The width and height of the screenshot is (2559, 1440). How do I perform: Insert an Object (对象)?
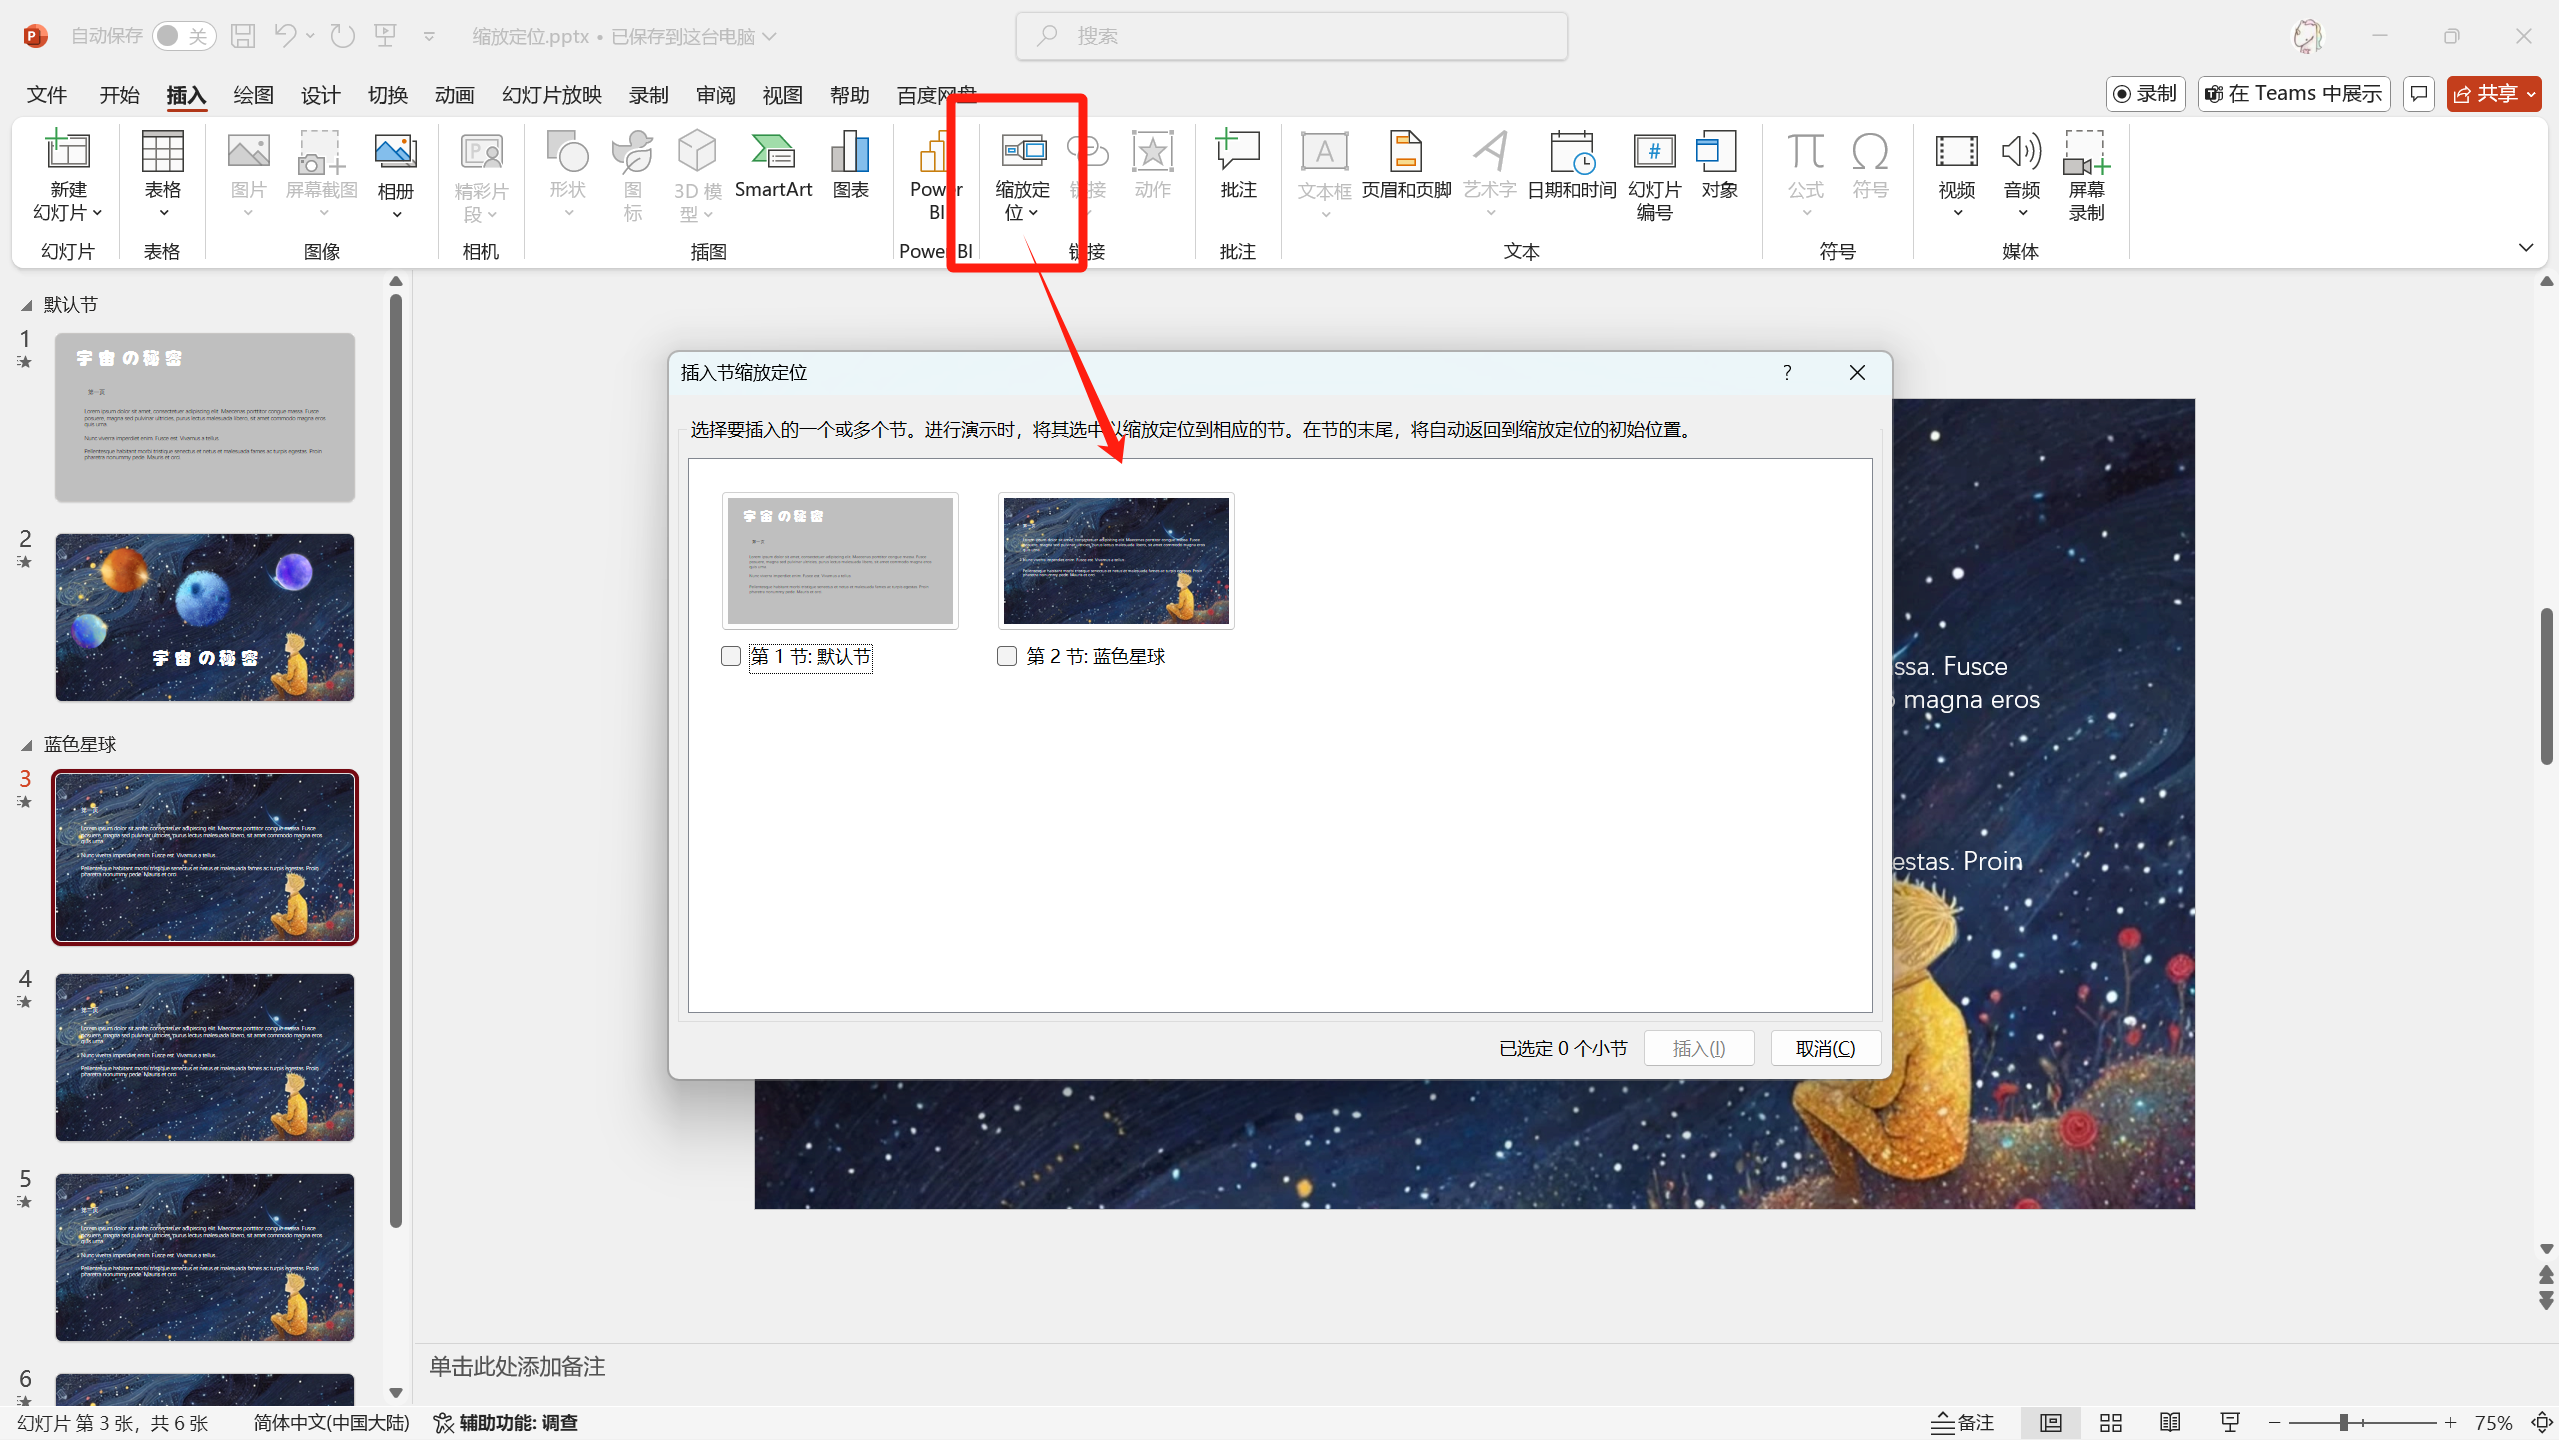[x=1719, y=165]
